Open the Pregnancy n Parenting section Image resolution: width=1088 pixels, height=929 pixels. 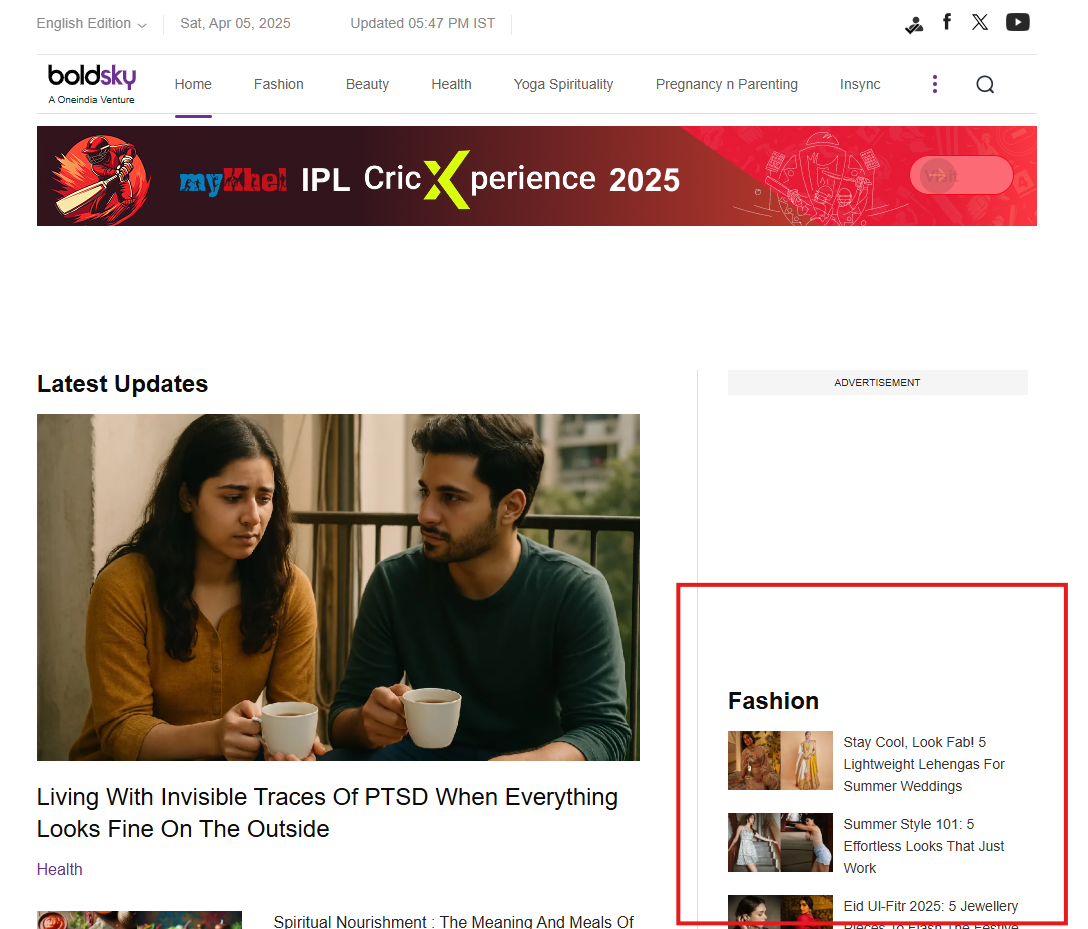[x=726, y=85]
